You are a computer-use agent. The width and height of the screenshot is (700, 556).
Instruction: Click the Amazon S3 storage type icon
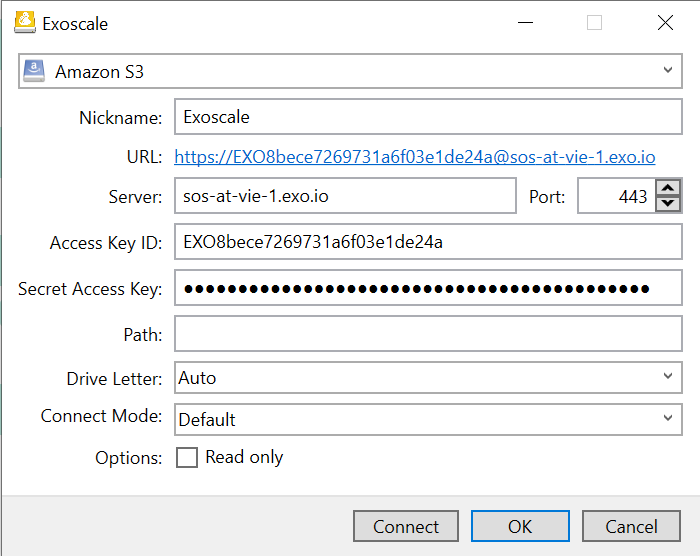[35, 71]
